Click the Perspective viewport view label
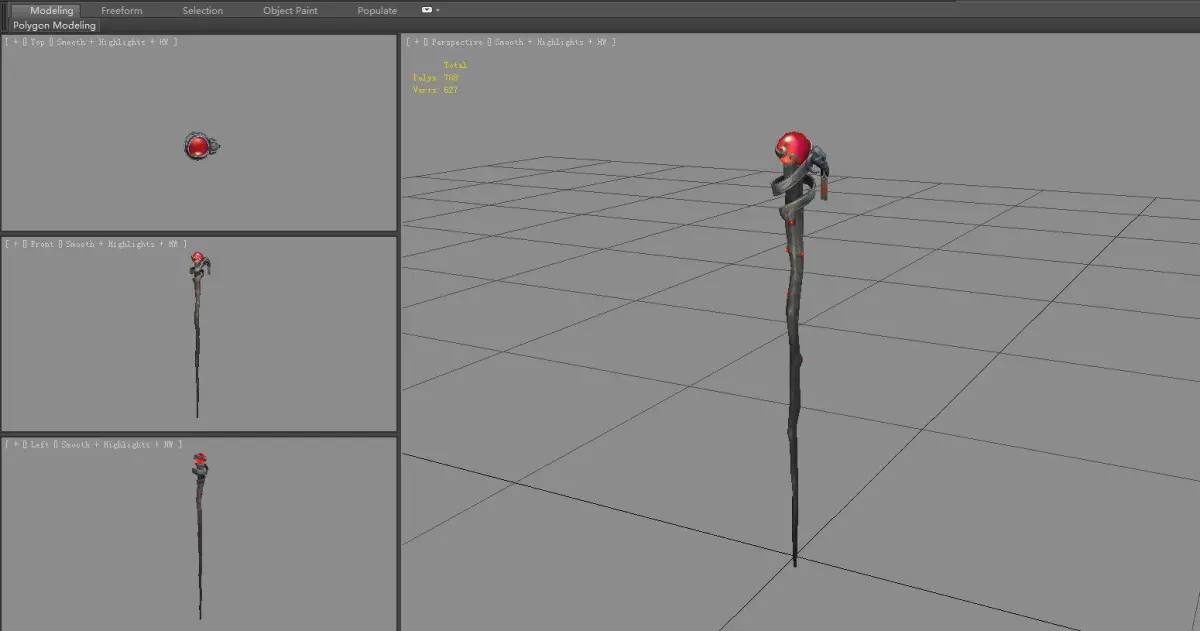 click(x=457, y=42)
